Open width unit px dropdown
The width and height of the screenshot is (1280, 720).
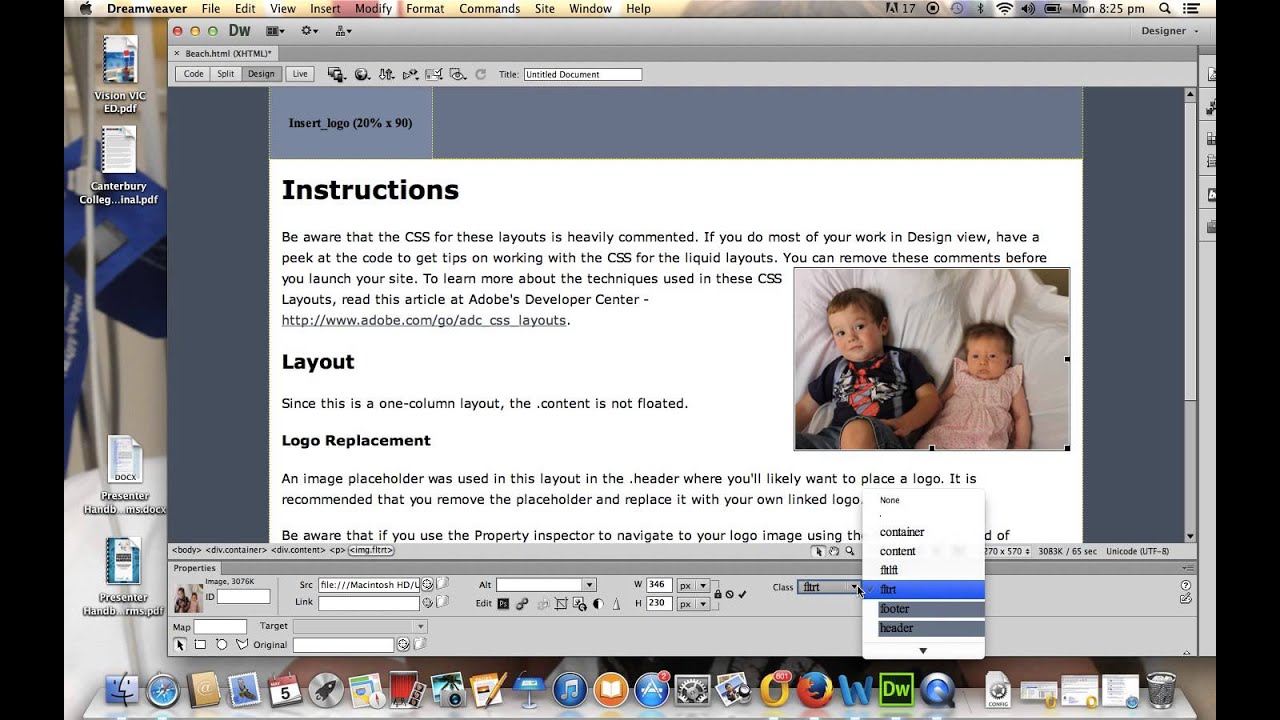(x=693, y=585)
